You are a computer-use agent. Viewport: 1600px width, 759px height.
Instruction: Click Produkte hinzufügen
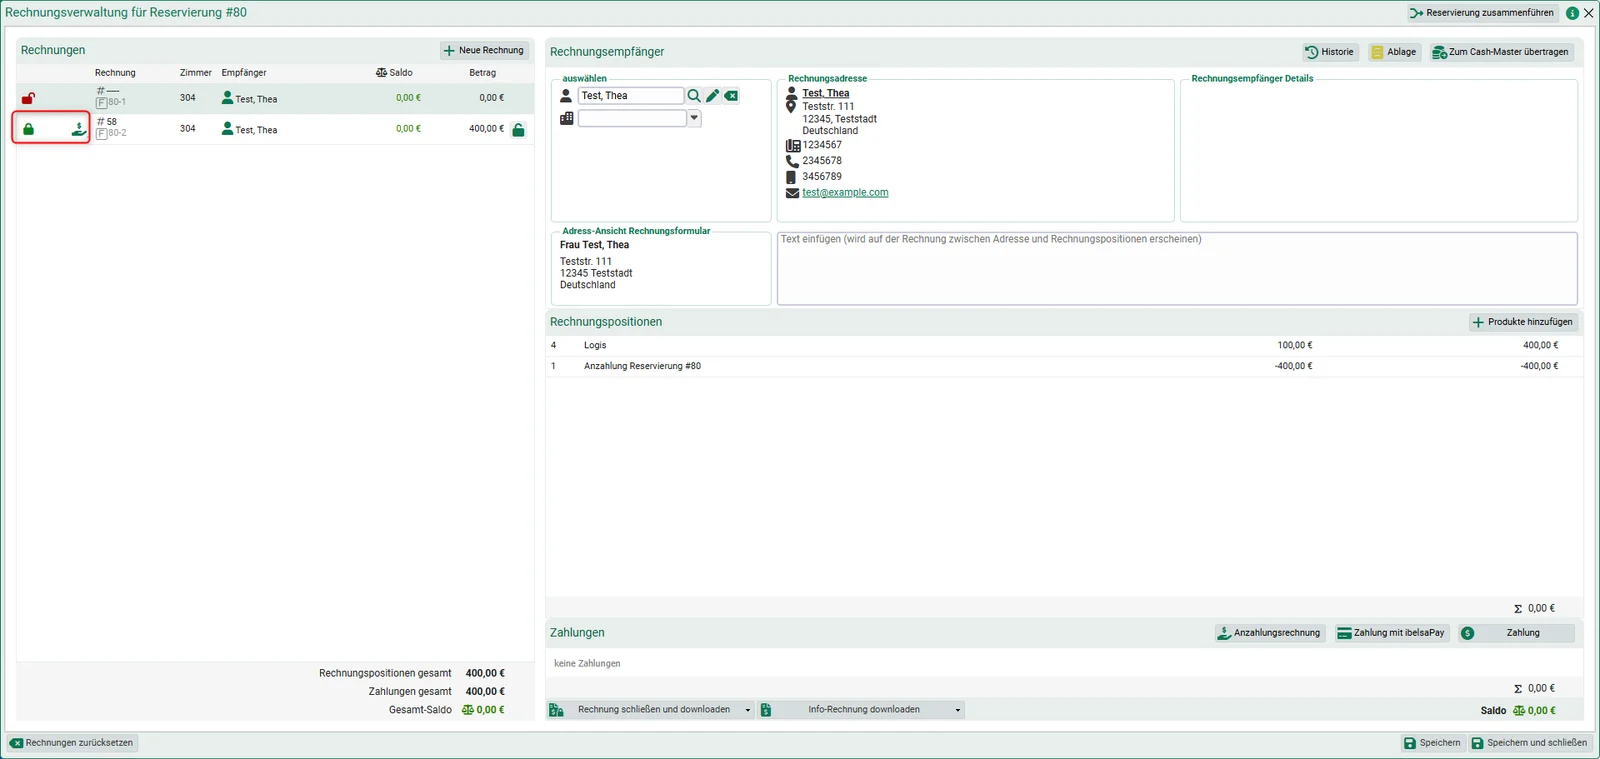1523,322
